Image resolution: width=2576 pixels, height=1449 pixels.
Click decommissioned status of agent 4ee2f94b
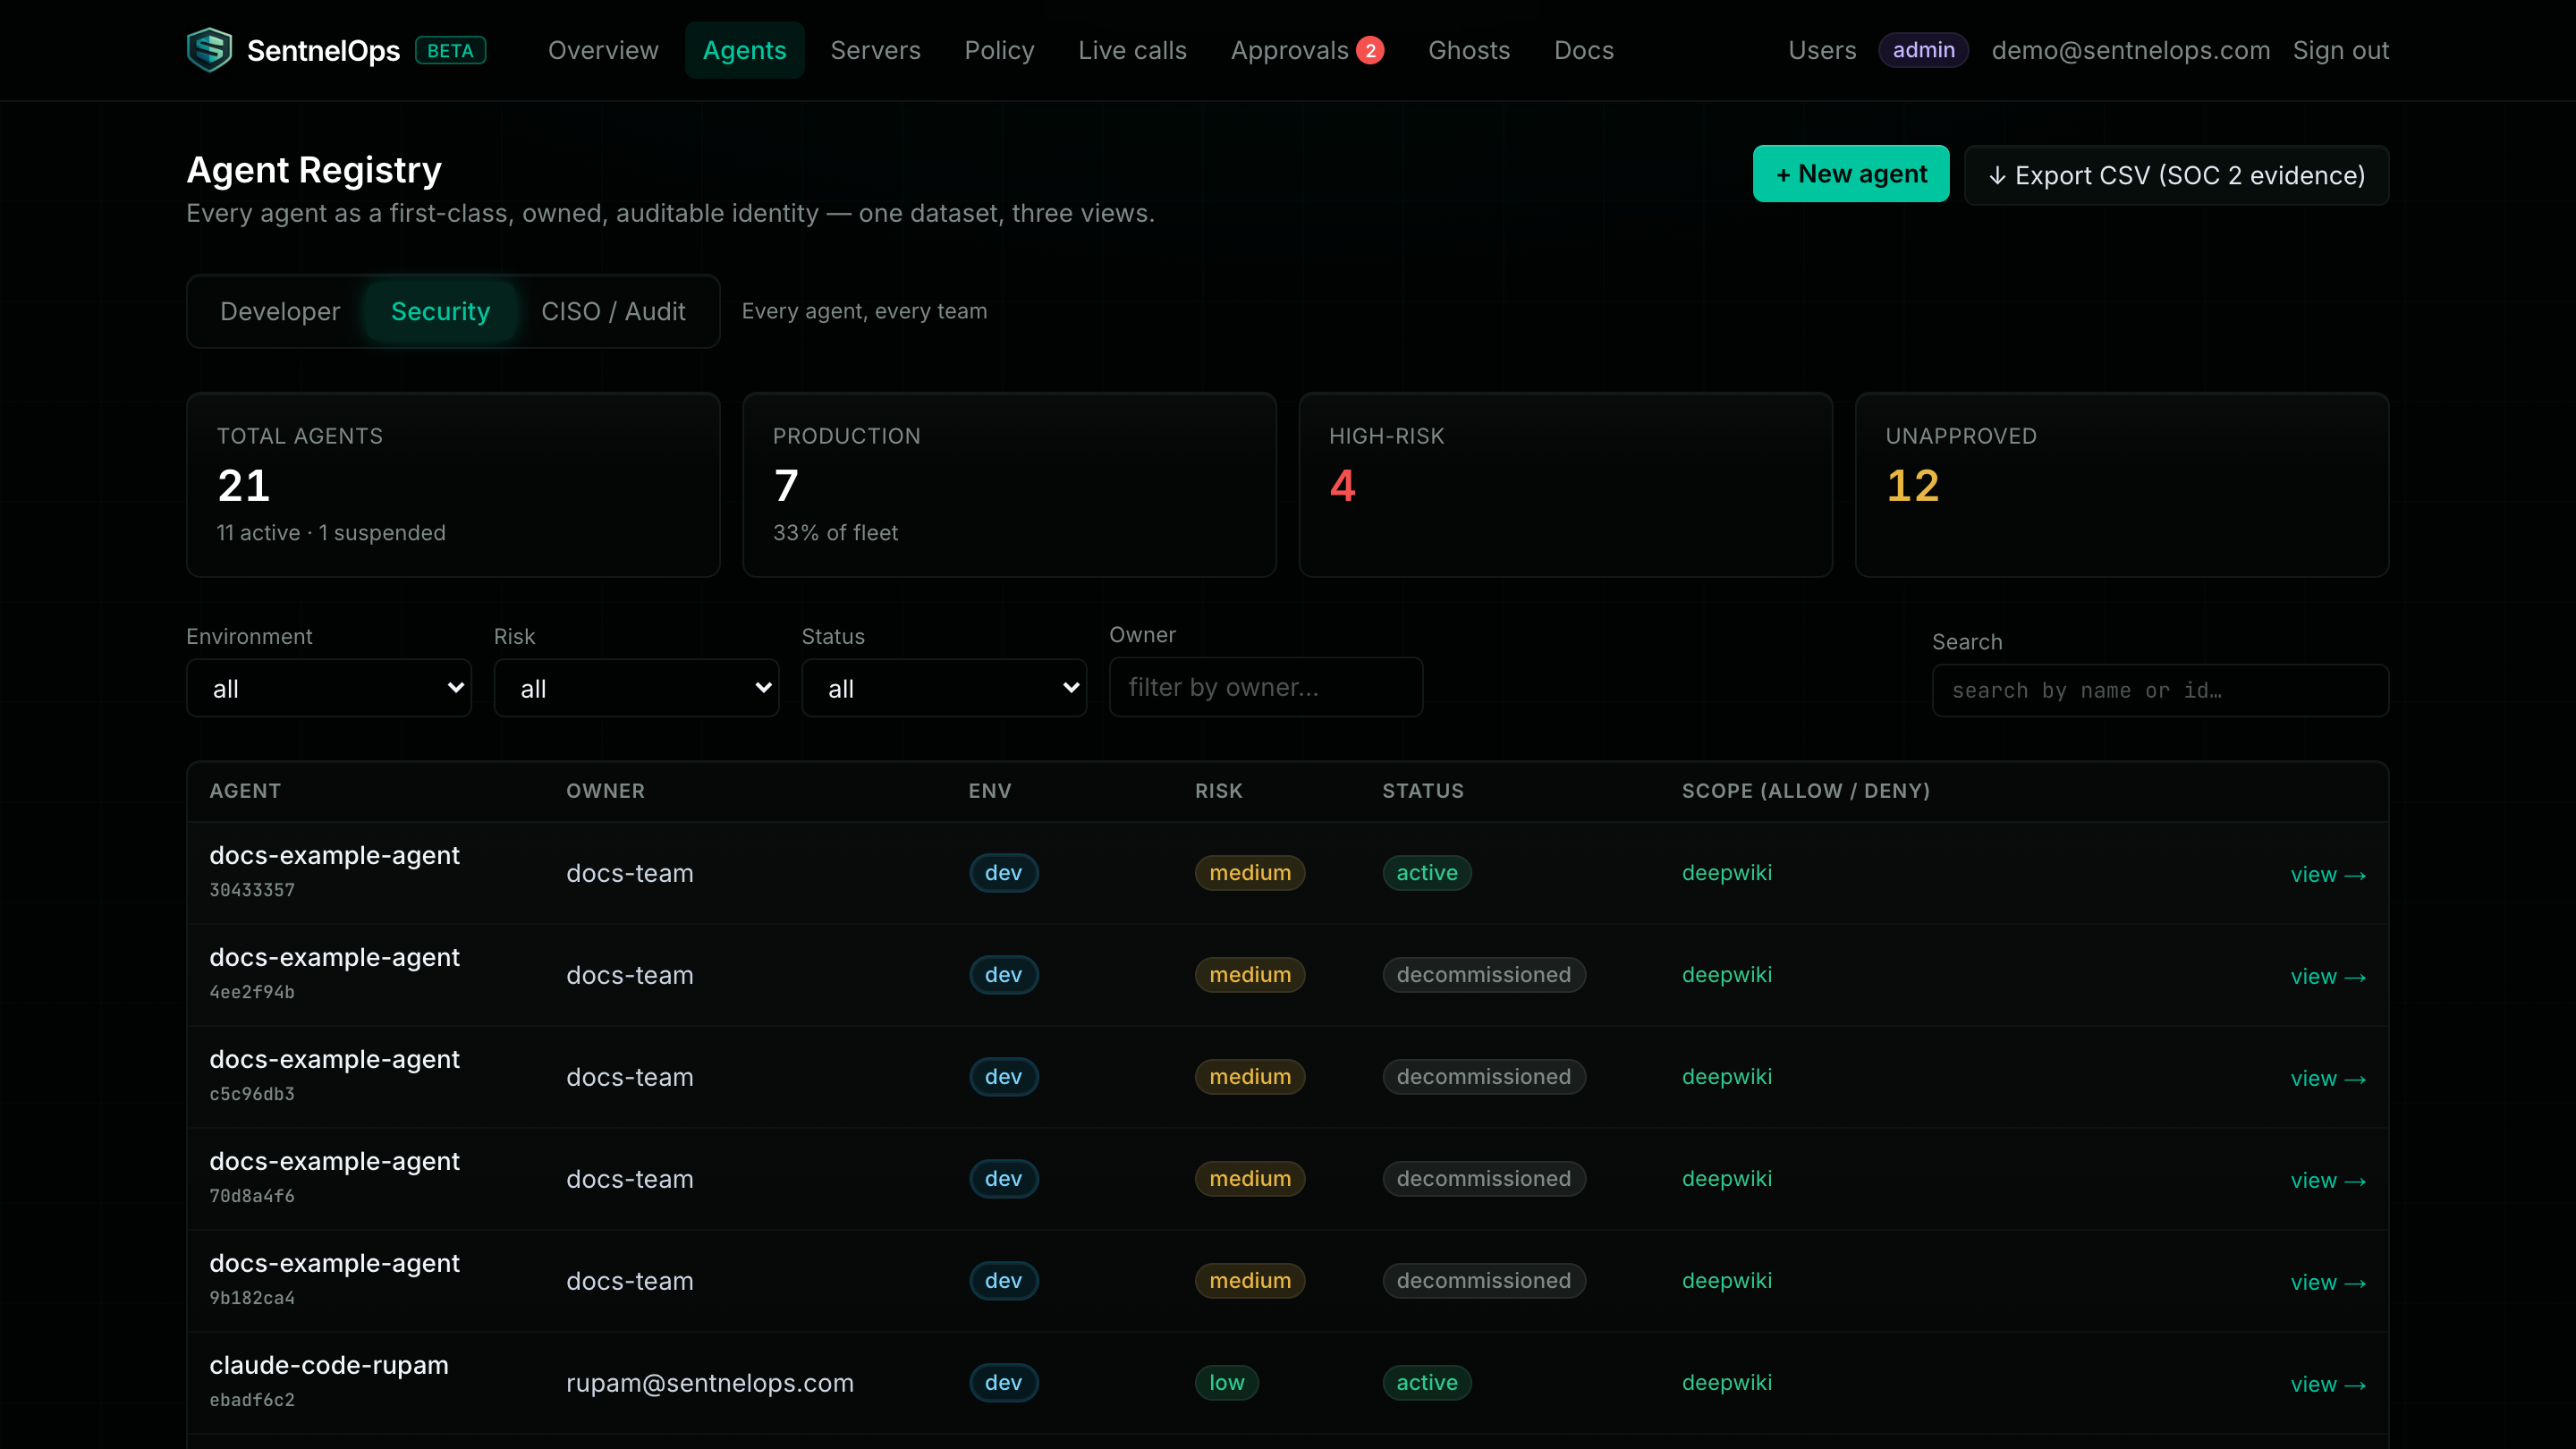[1484, 975]
